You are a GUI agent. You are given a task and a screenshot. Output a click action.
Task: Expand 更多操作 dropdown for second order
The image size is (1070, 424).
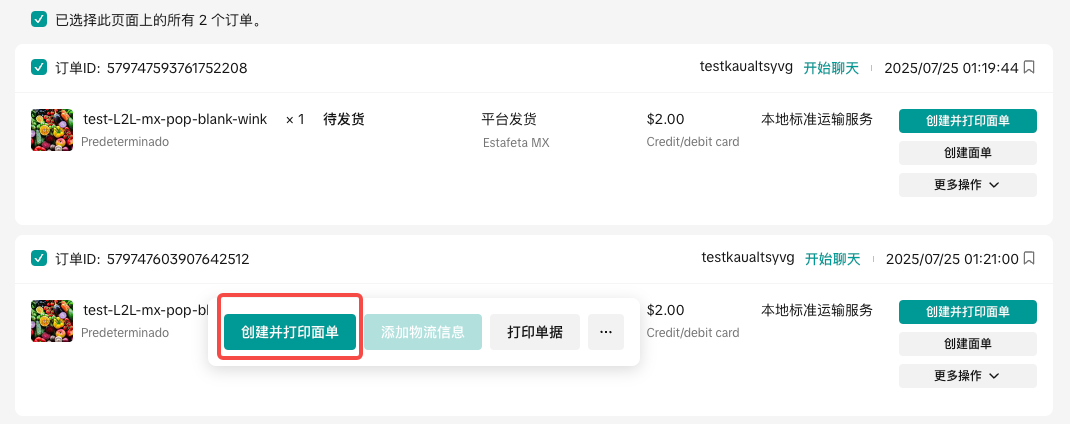point(967,376)
